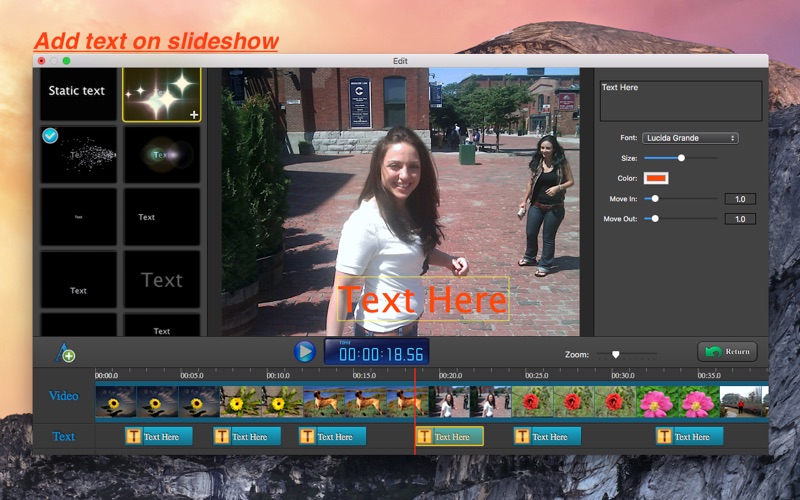
Task: Close the Edit window with the red button
Action: coord(41,61)
